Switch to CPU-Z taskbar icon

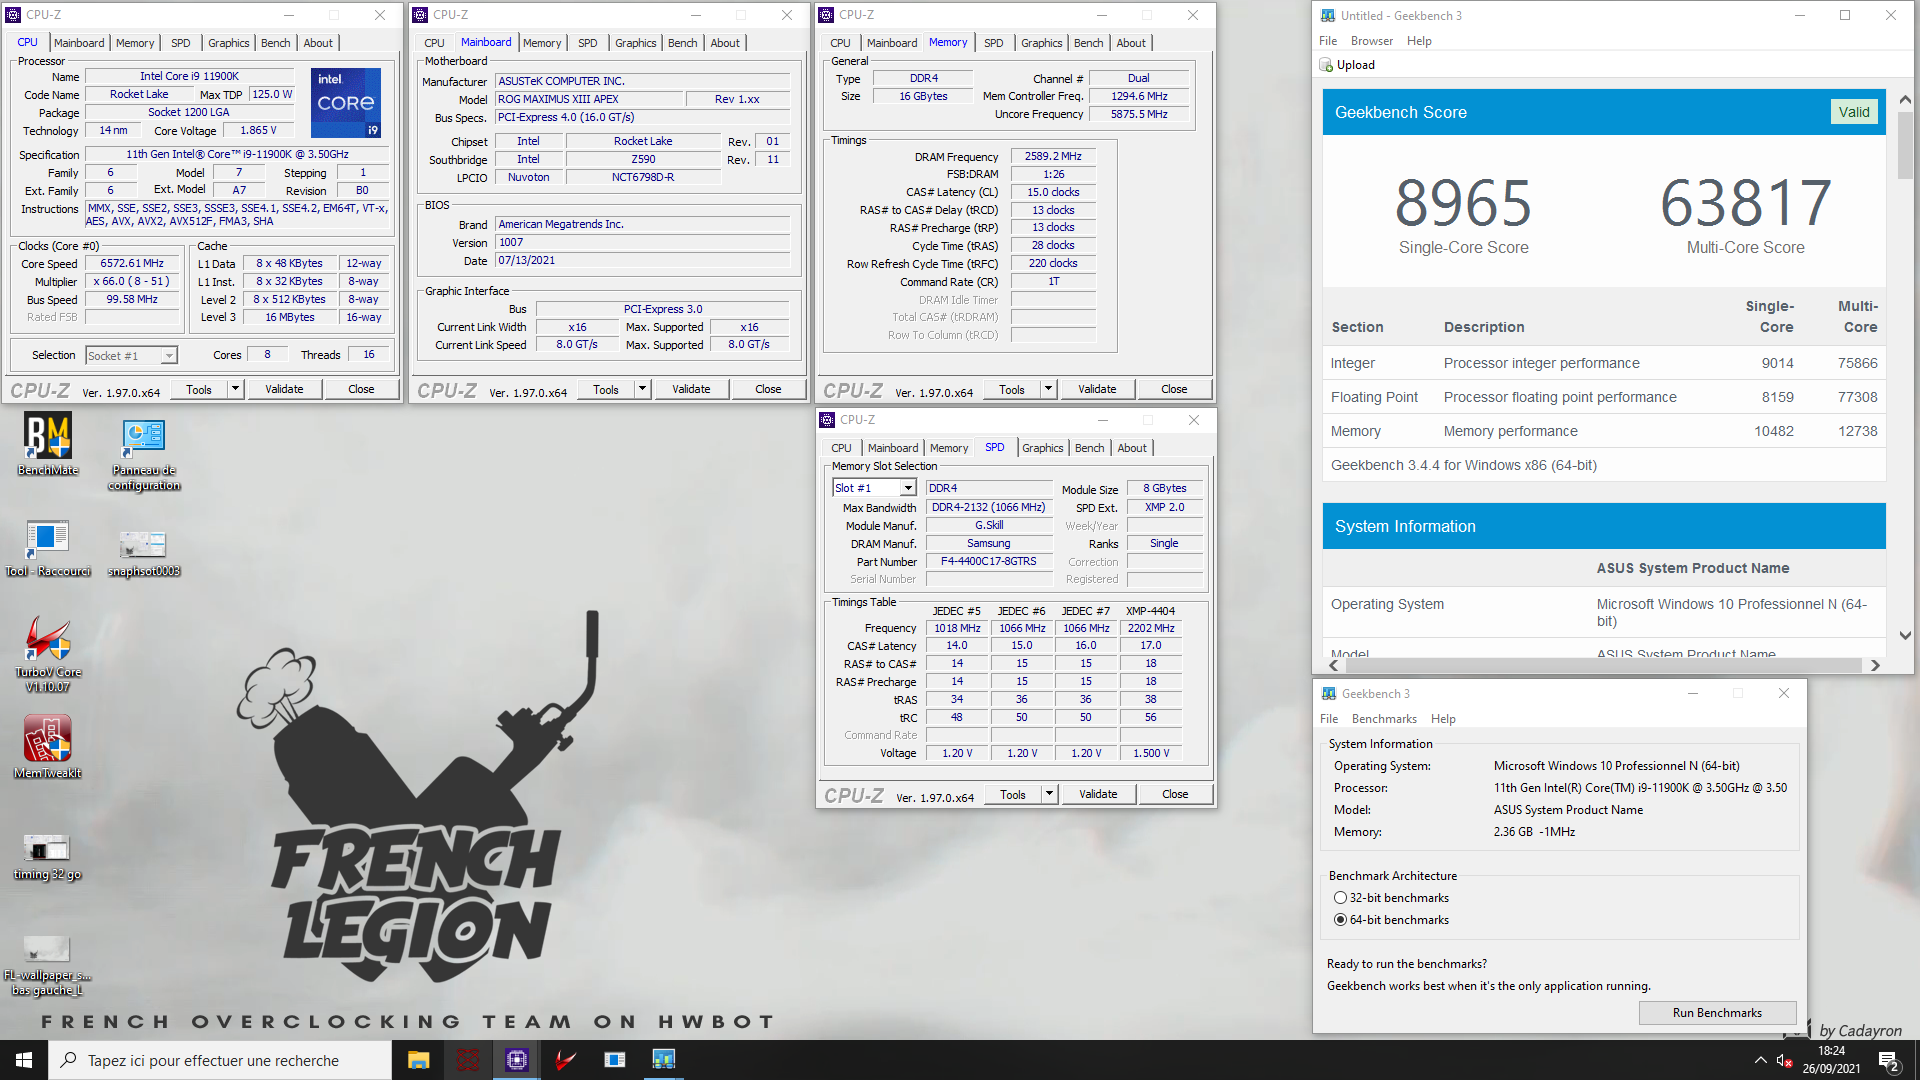(517, 1060)
